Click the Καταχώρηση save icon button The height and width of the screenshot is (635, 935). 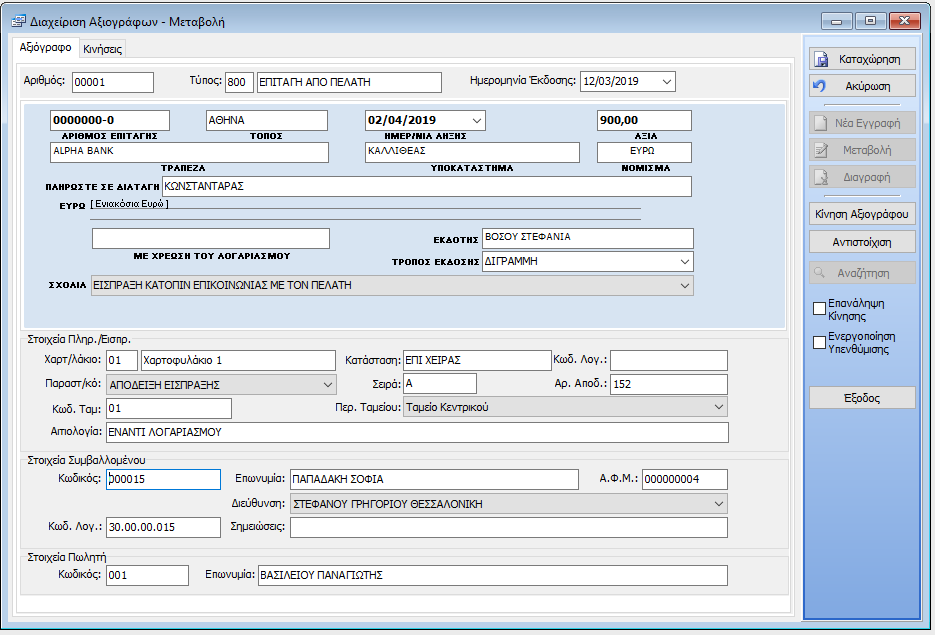[x=862, y=59]
